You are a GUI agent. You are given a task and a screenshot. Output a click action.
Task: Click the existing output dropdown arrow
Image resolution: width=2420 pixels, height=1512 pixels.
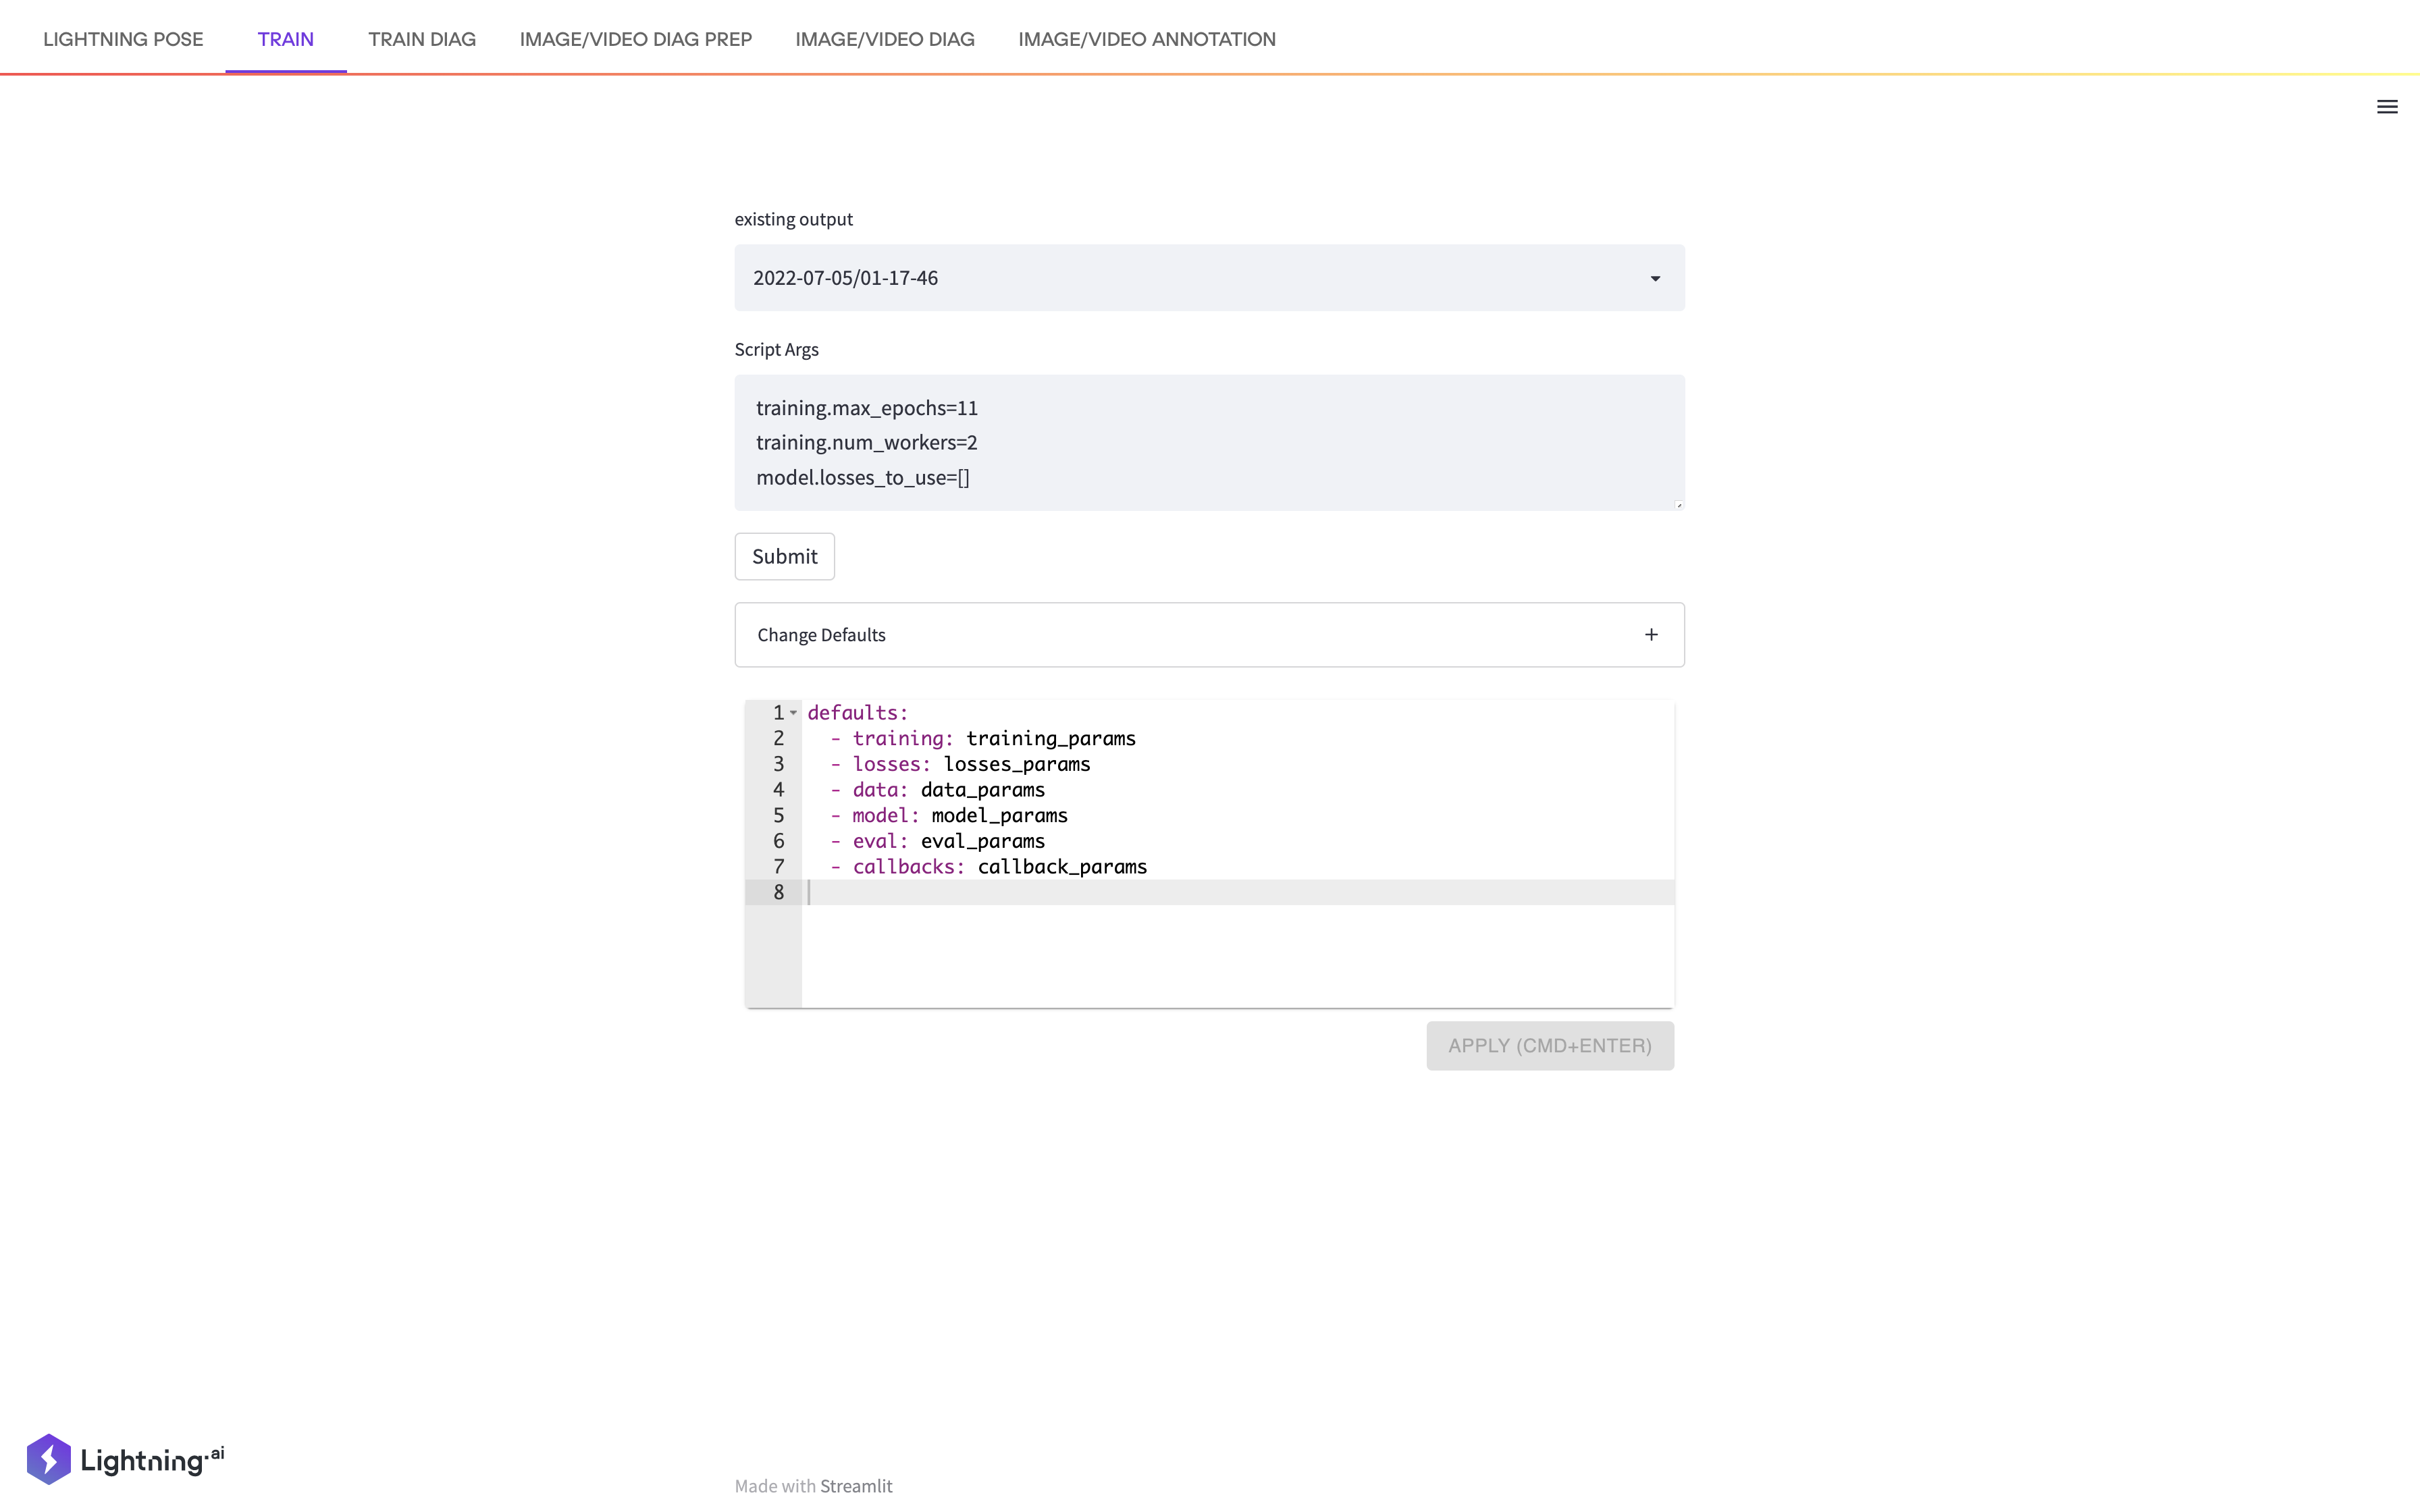coord(1655,278)
